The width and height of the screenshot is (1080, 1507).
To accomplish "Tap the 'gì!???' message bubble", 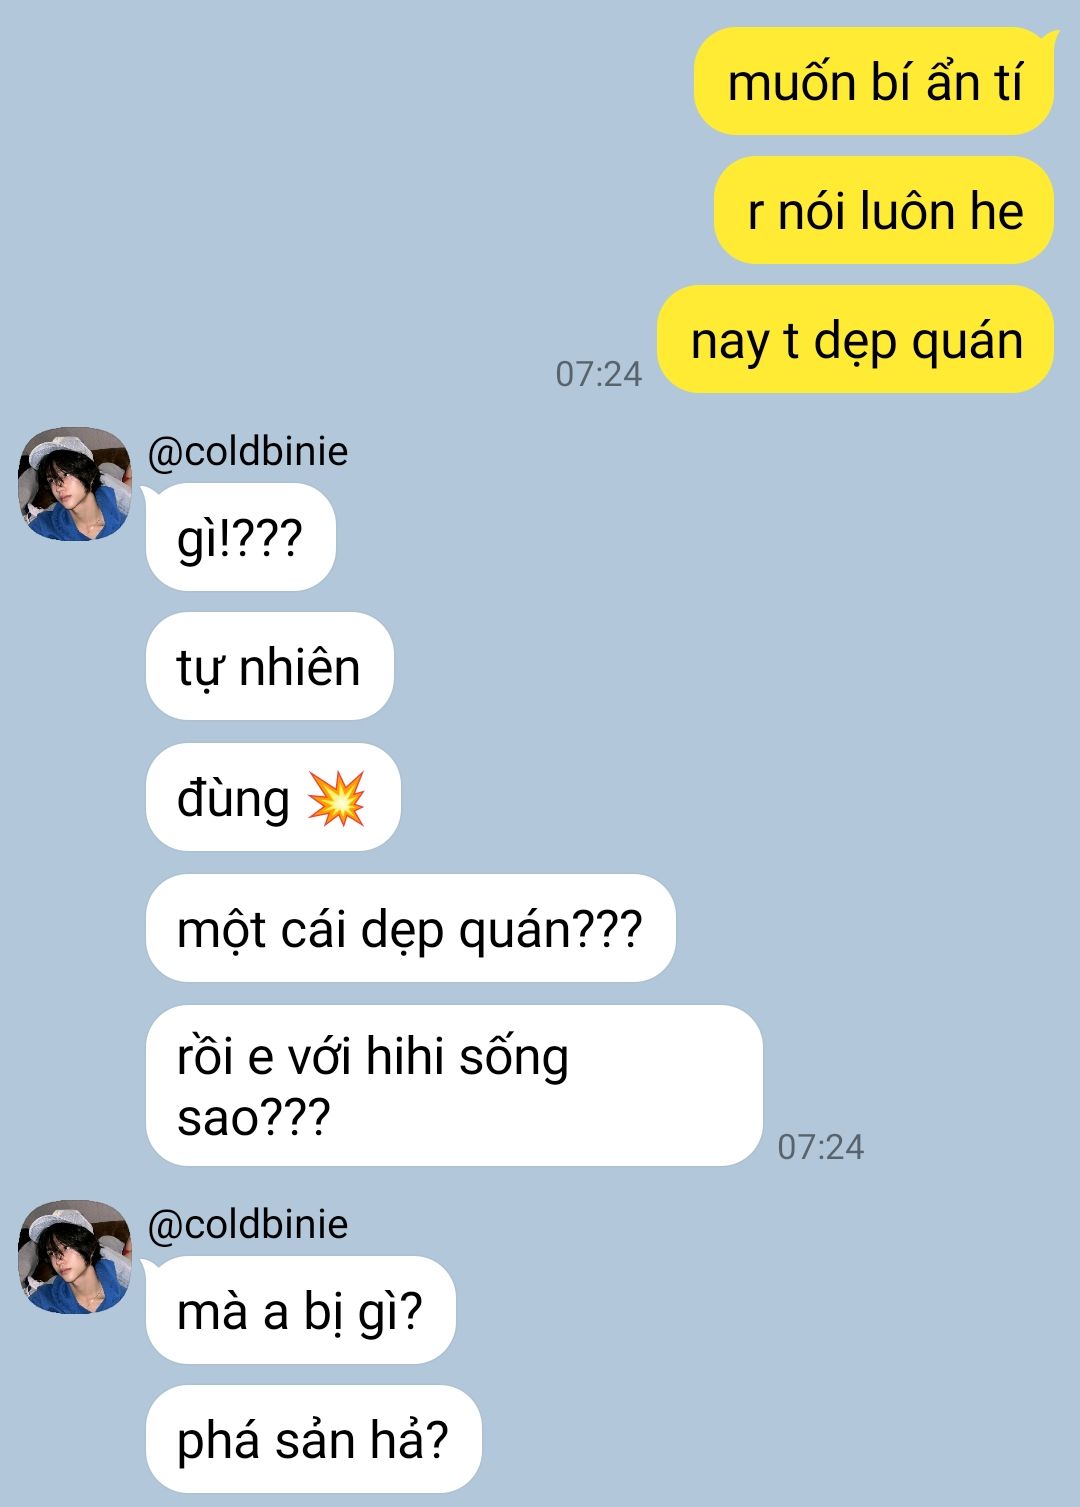I will 240,538.
